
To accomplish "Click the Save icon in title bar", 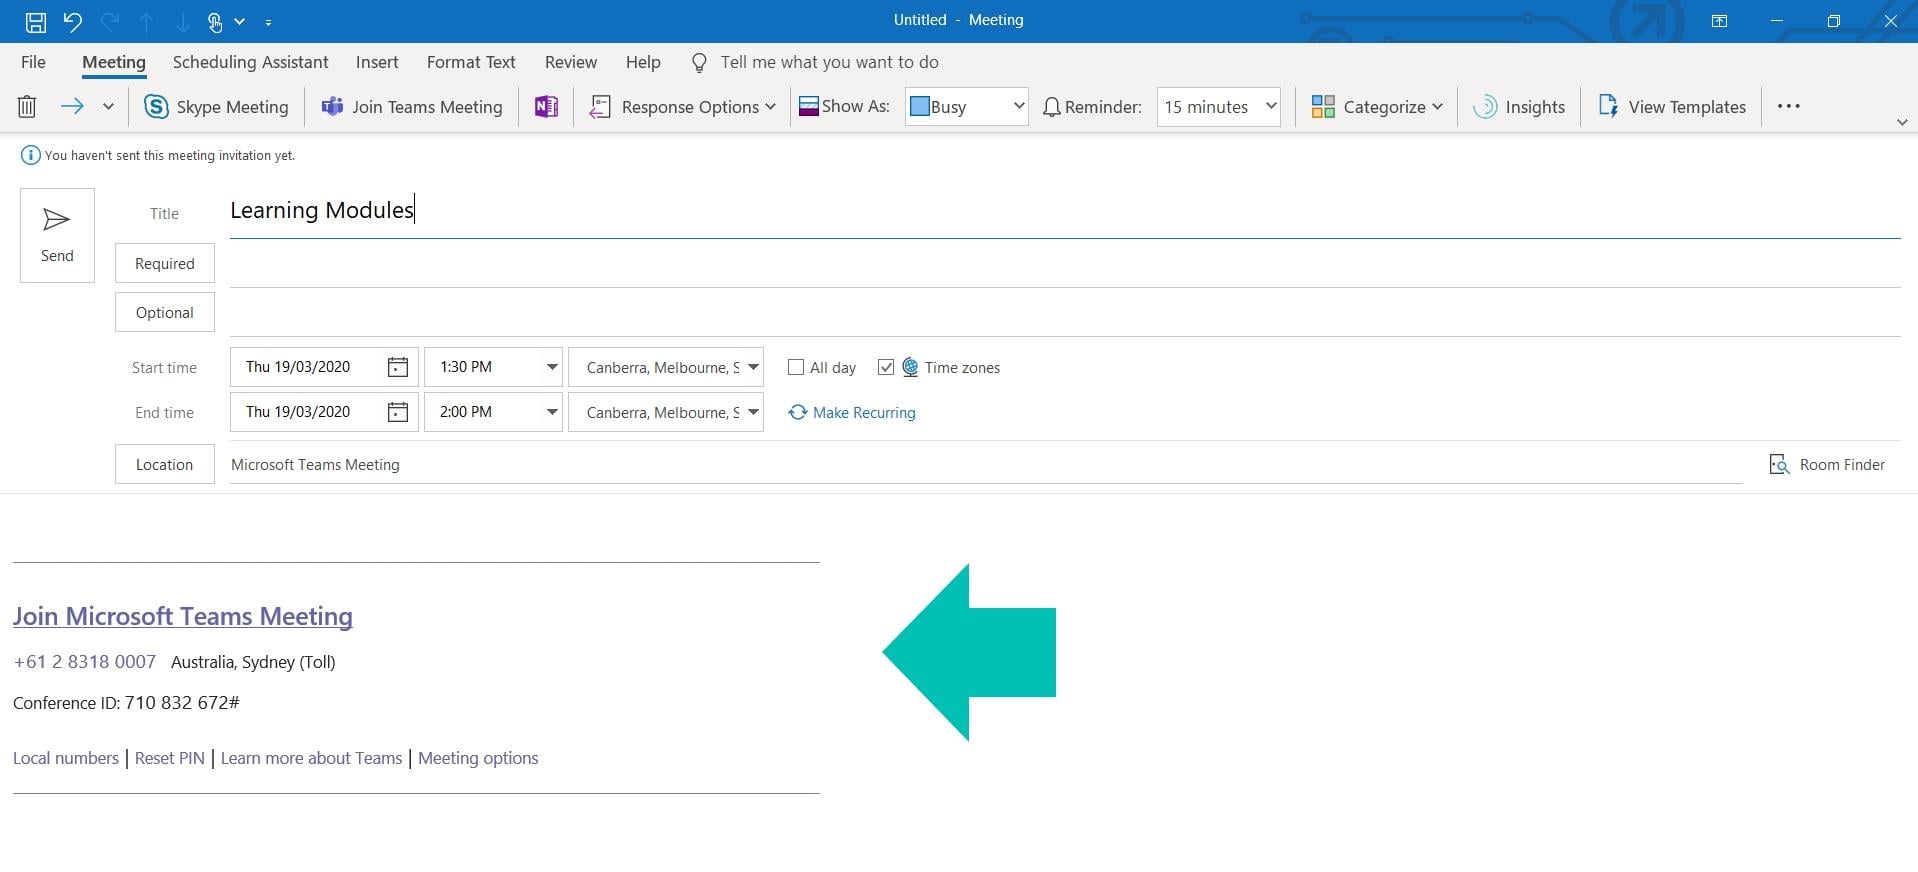I will pyautogui.click(x=35, y=21).
